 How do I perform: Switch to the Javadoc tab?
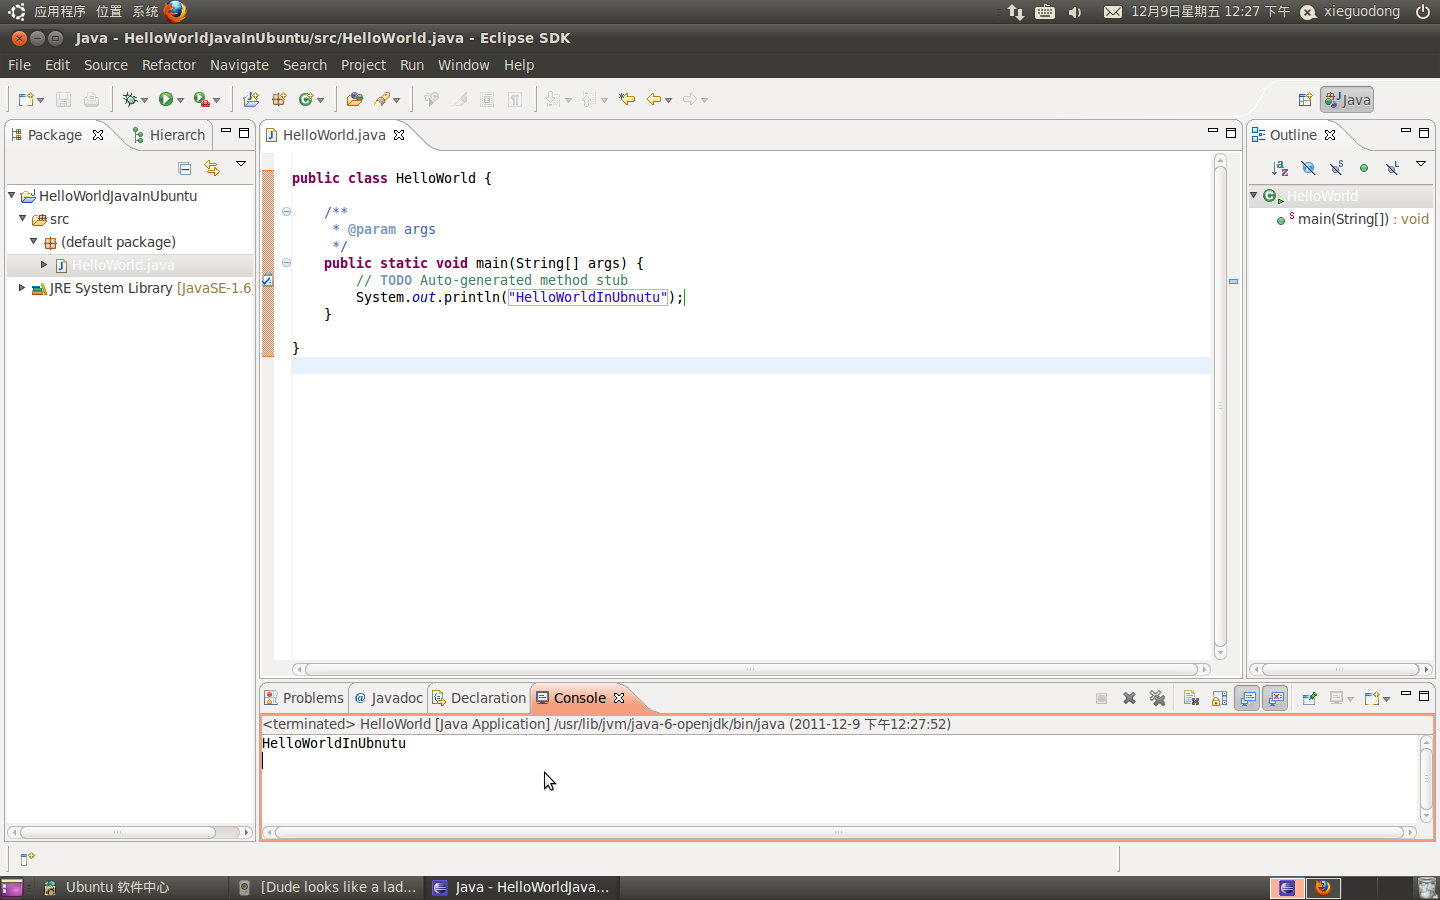tap(388, 698)
